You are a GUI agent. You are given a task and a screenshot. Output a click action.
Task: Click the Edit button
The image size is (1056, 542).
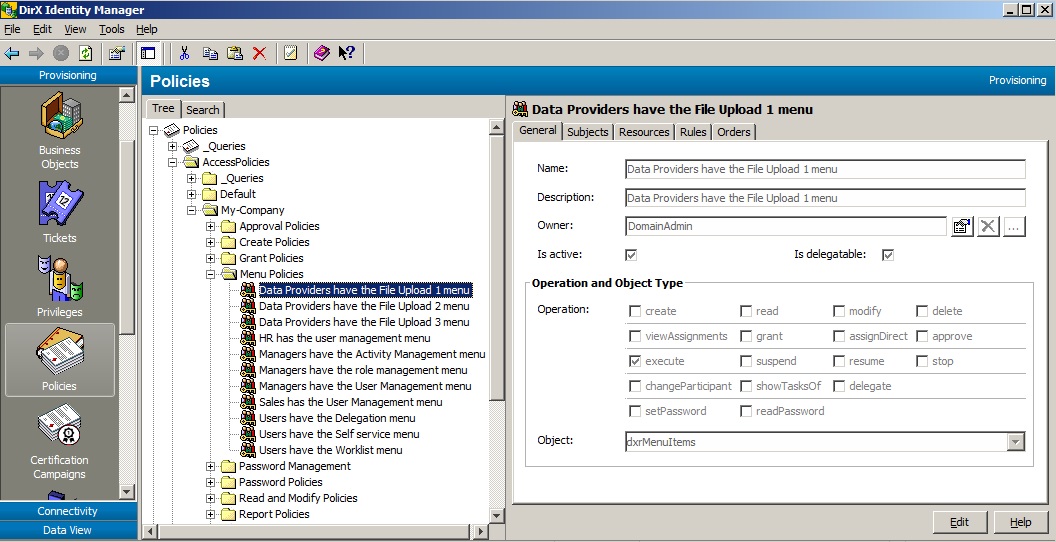coord(959,522)
